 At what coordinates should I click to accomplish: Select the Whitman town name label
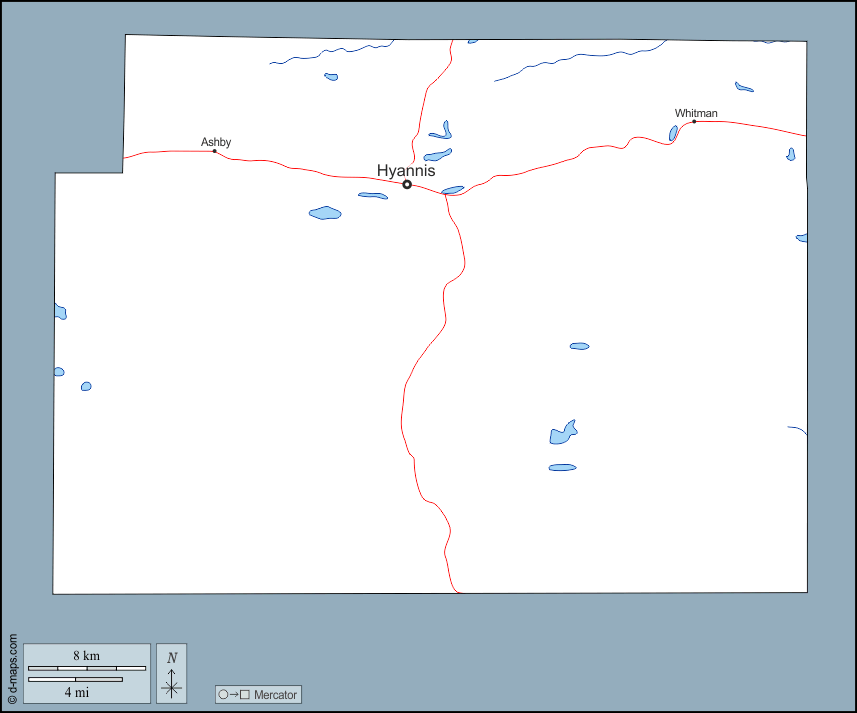coord(696,113)
